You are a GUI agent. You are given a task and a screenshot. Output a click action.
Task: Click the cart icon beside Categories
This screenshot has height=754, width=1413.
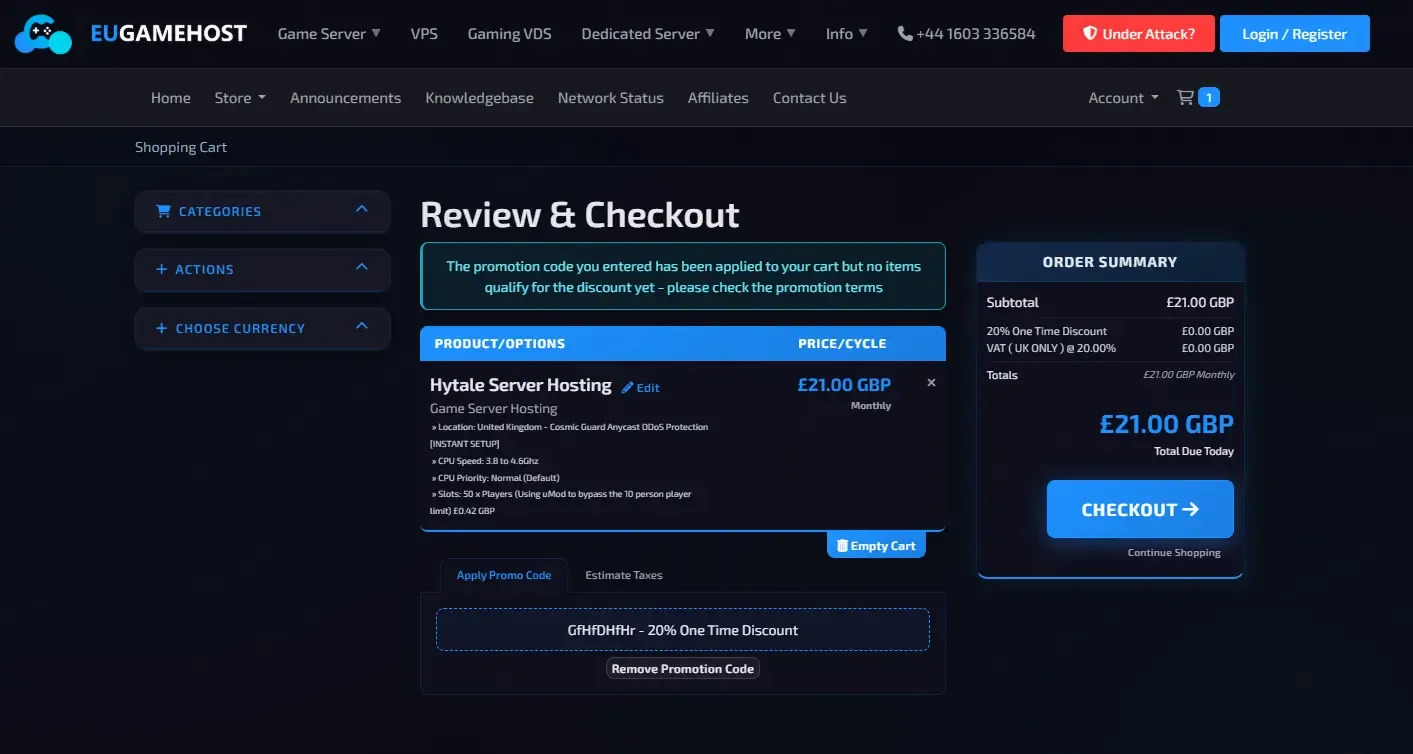tap(164, 211)
